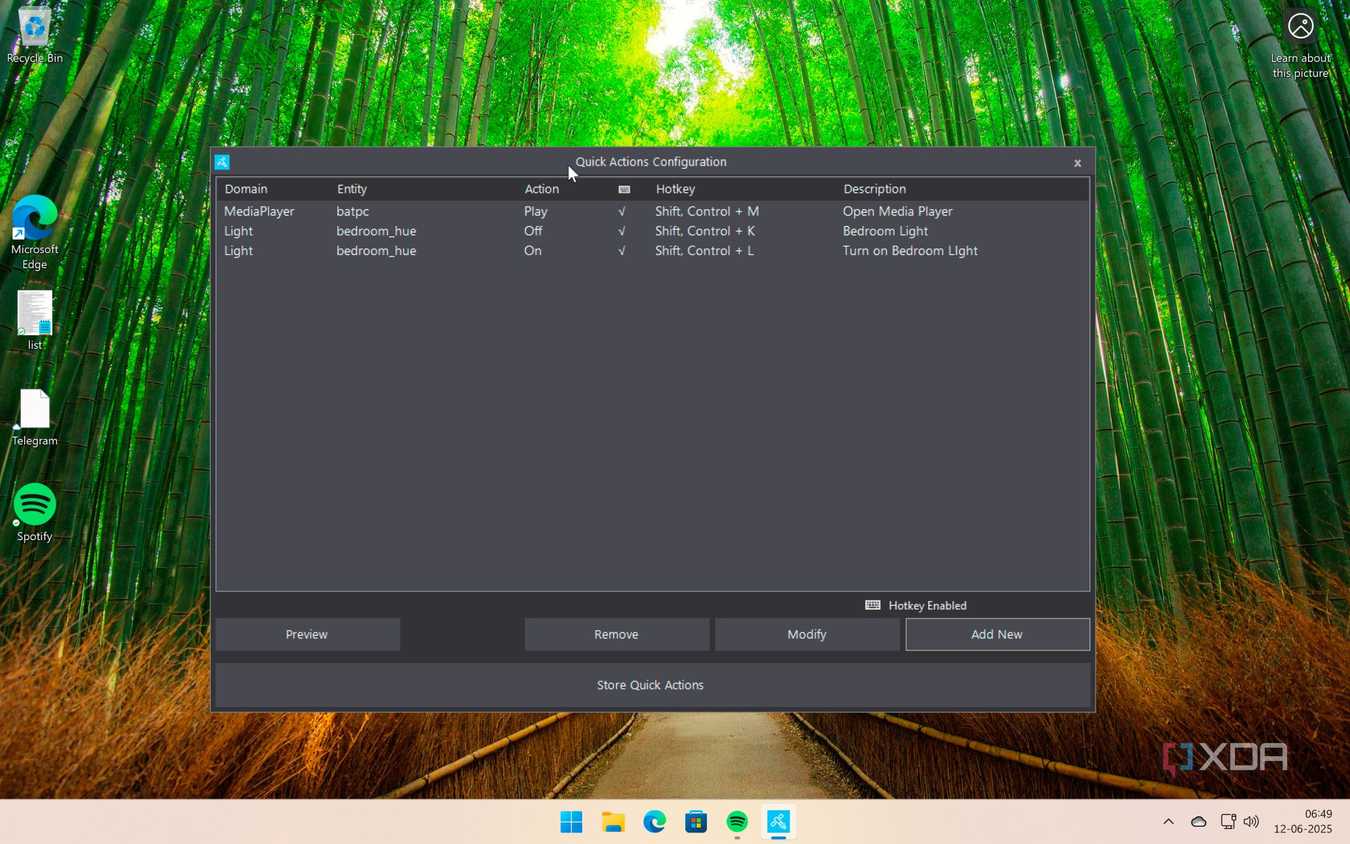Toggle hotkey checkmark for MediaPlayer row
The height and width of the screenshot is (844, 1350).
click(622, 212)
